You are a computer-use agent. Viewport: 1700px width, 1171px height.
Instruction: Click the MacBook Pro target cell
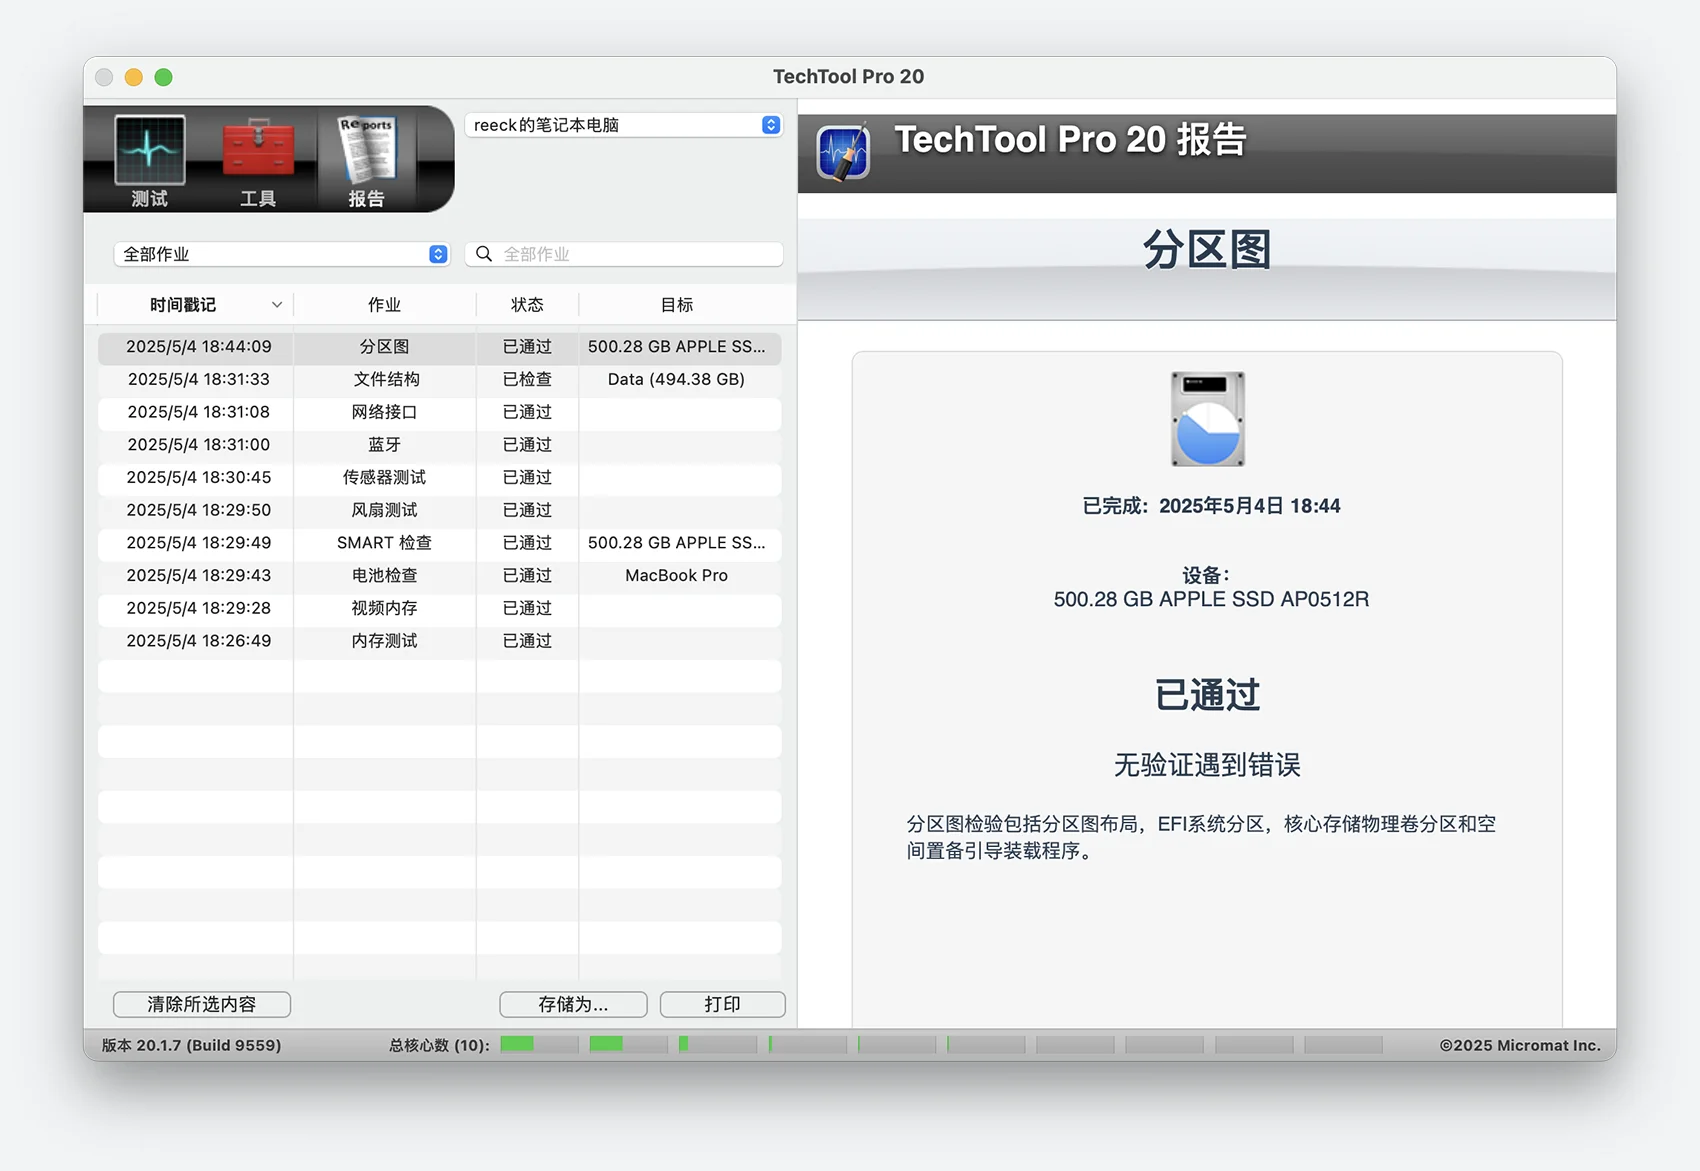tap(676, 575)
